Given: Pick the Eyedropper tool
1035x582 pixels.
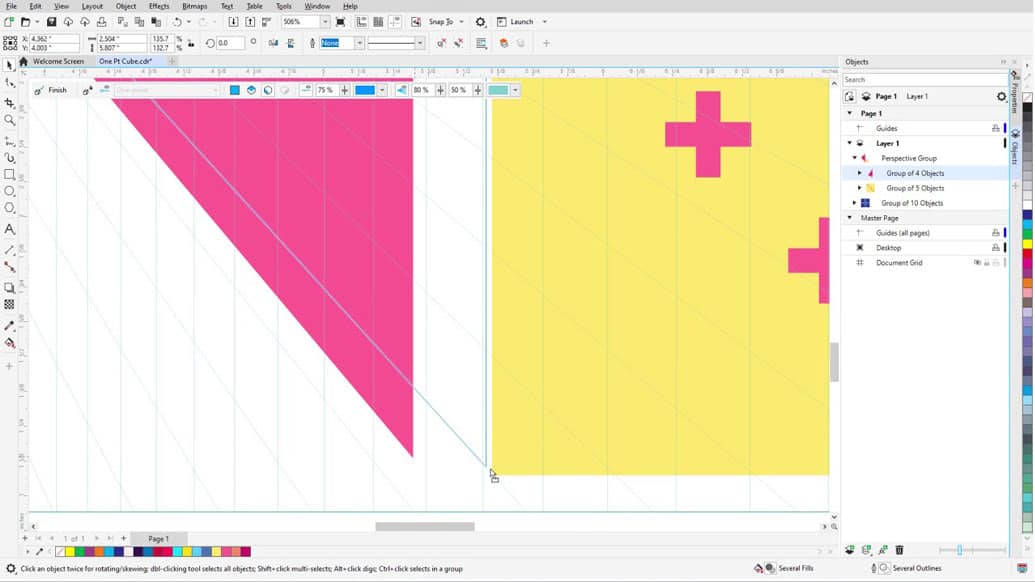Looking at the screenshot, I should tap(10, 326).
